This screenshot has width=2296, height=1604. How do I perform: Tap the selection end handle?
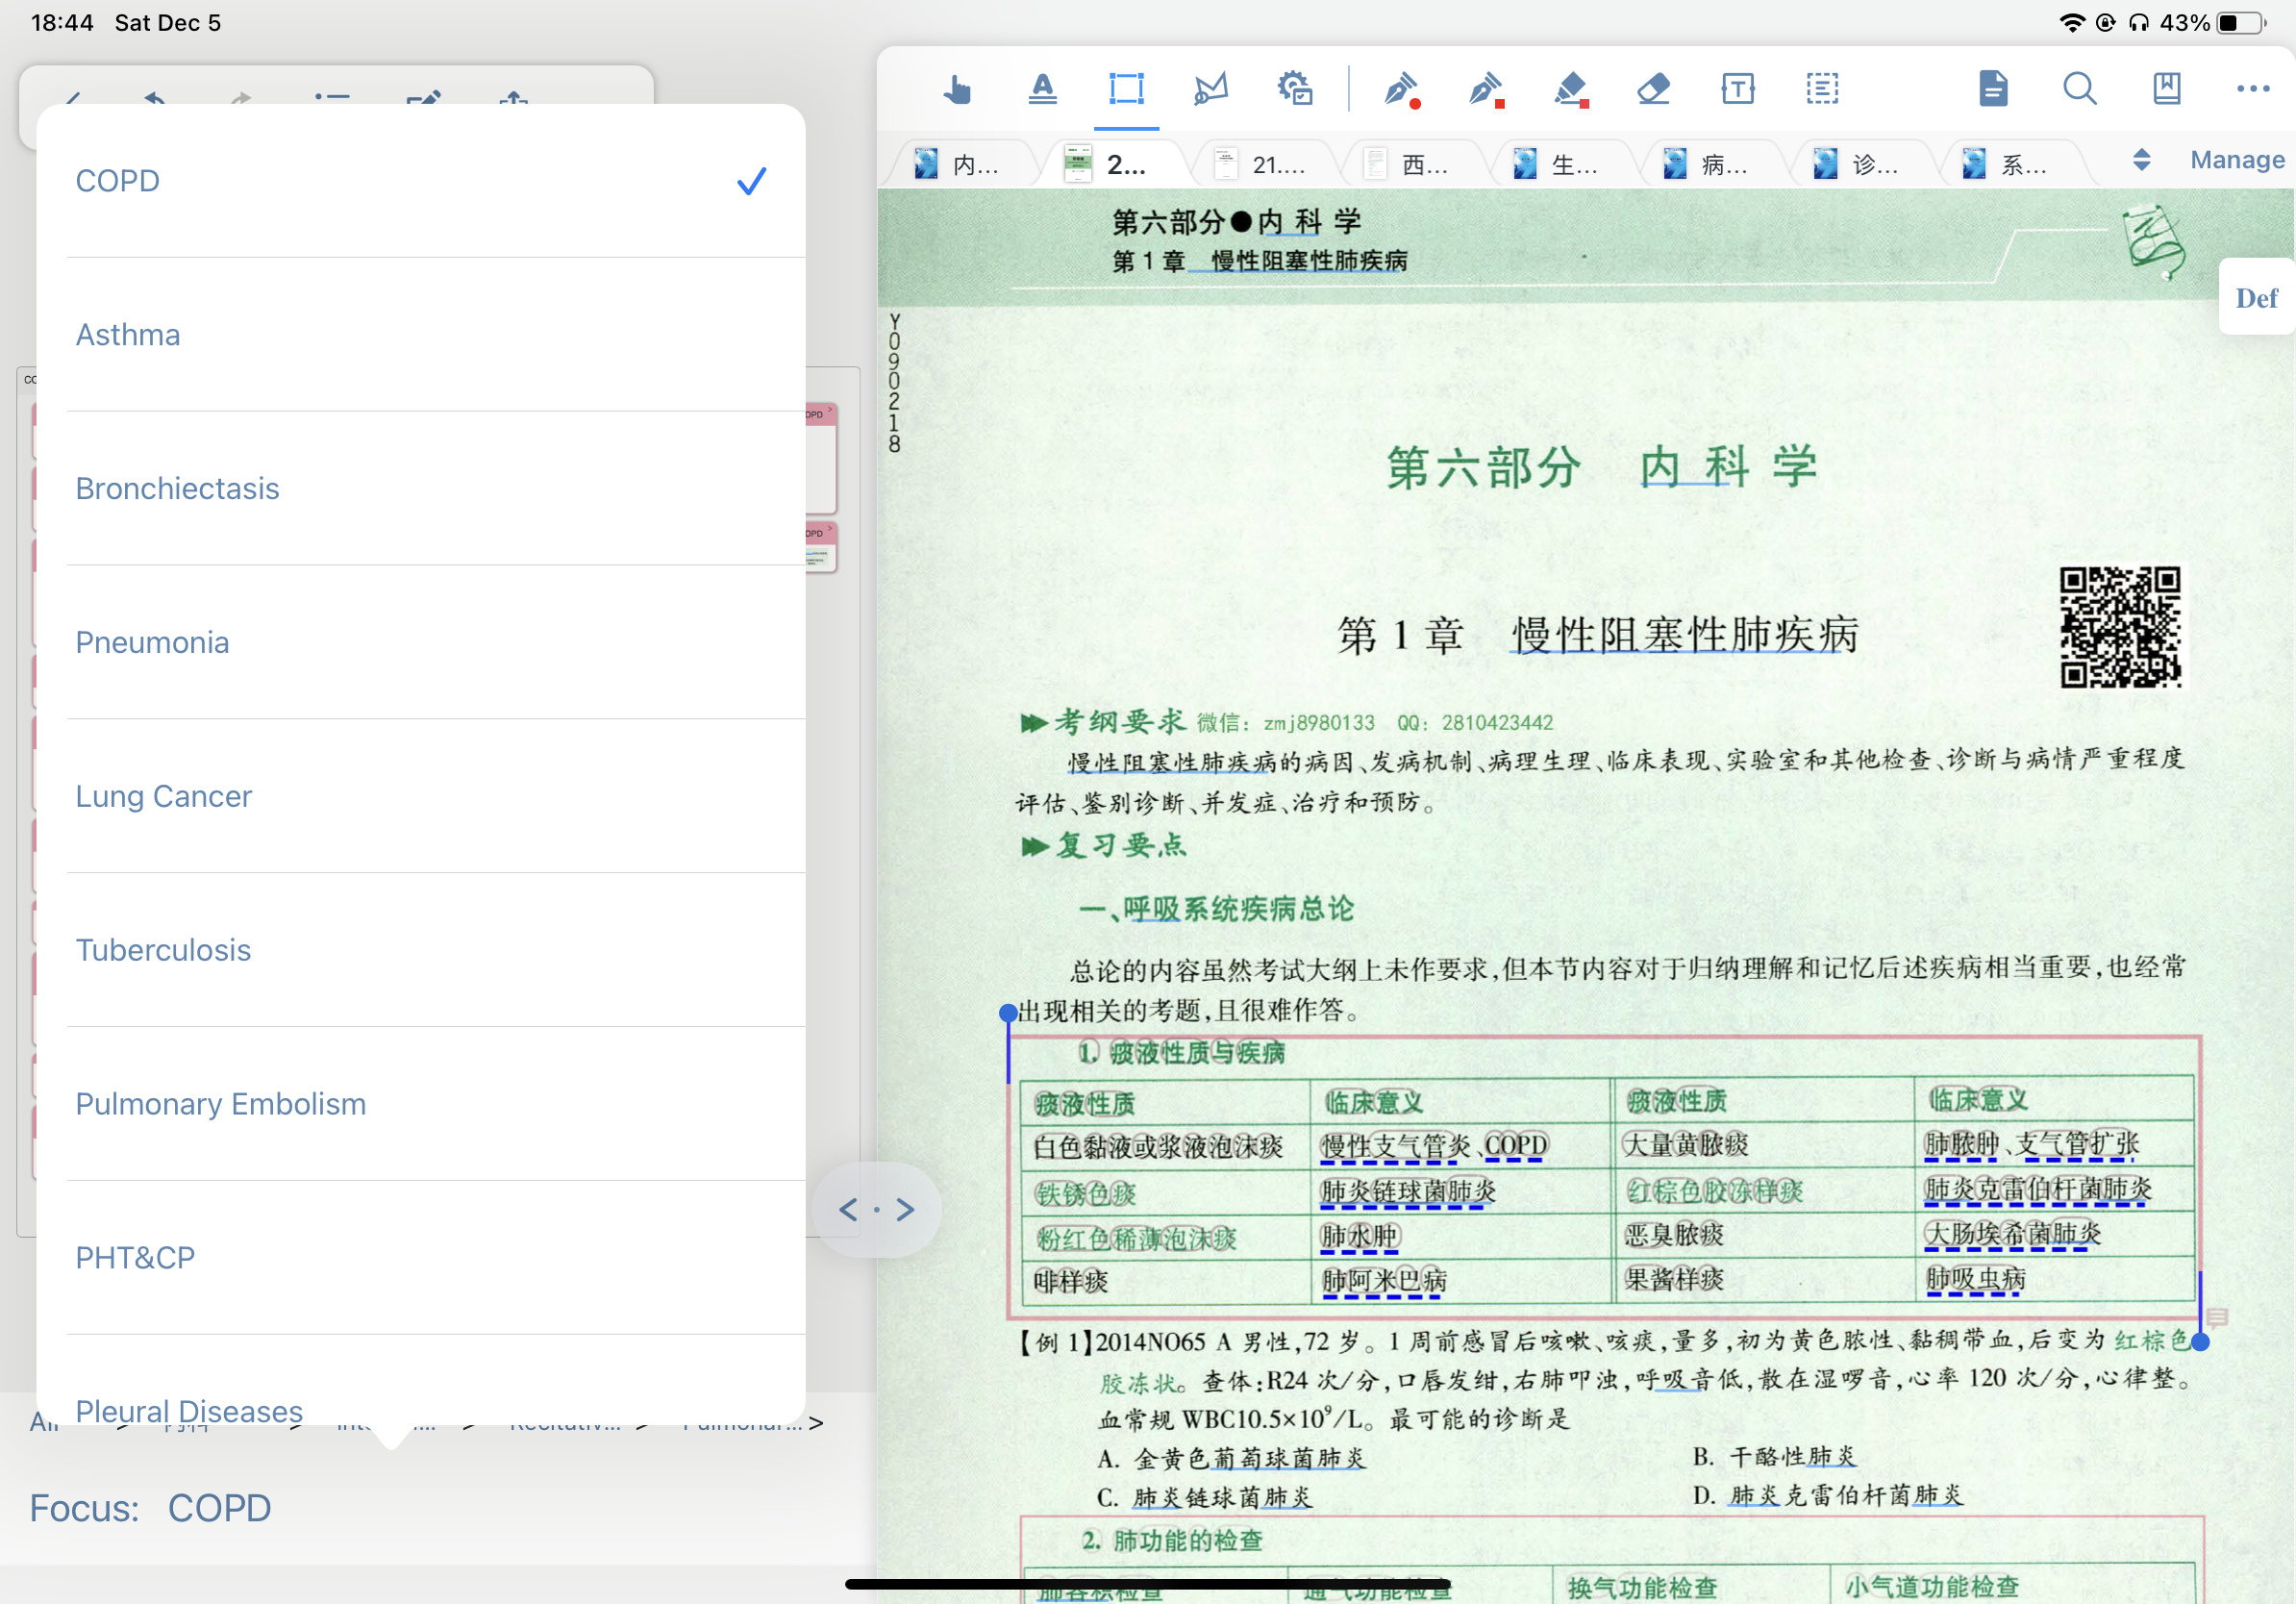click(2200, 1343)
